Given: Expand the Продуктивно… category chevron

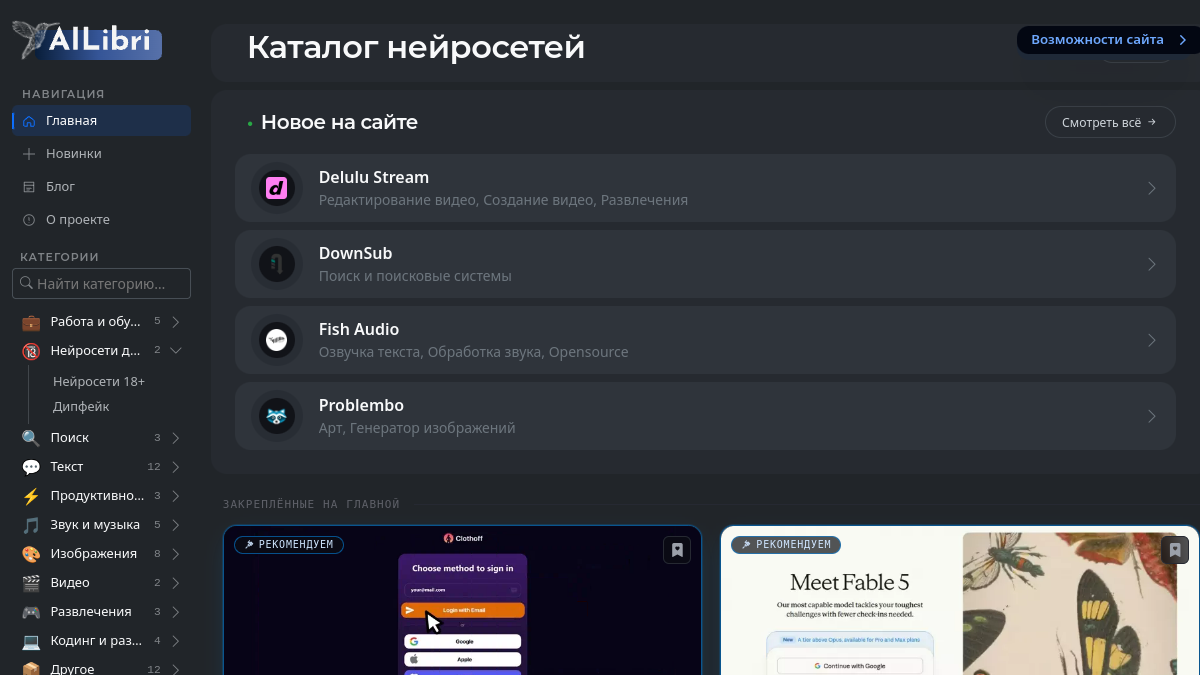Looking at the screenshot, I should [176, 496].
